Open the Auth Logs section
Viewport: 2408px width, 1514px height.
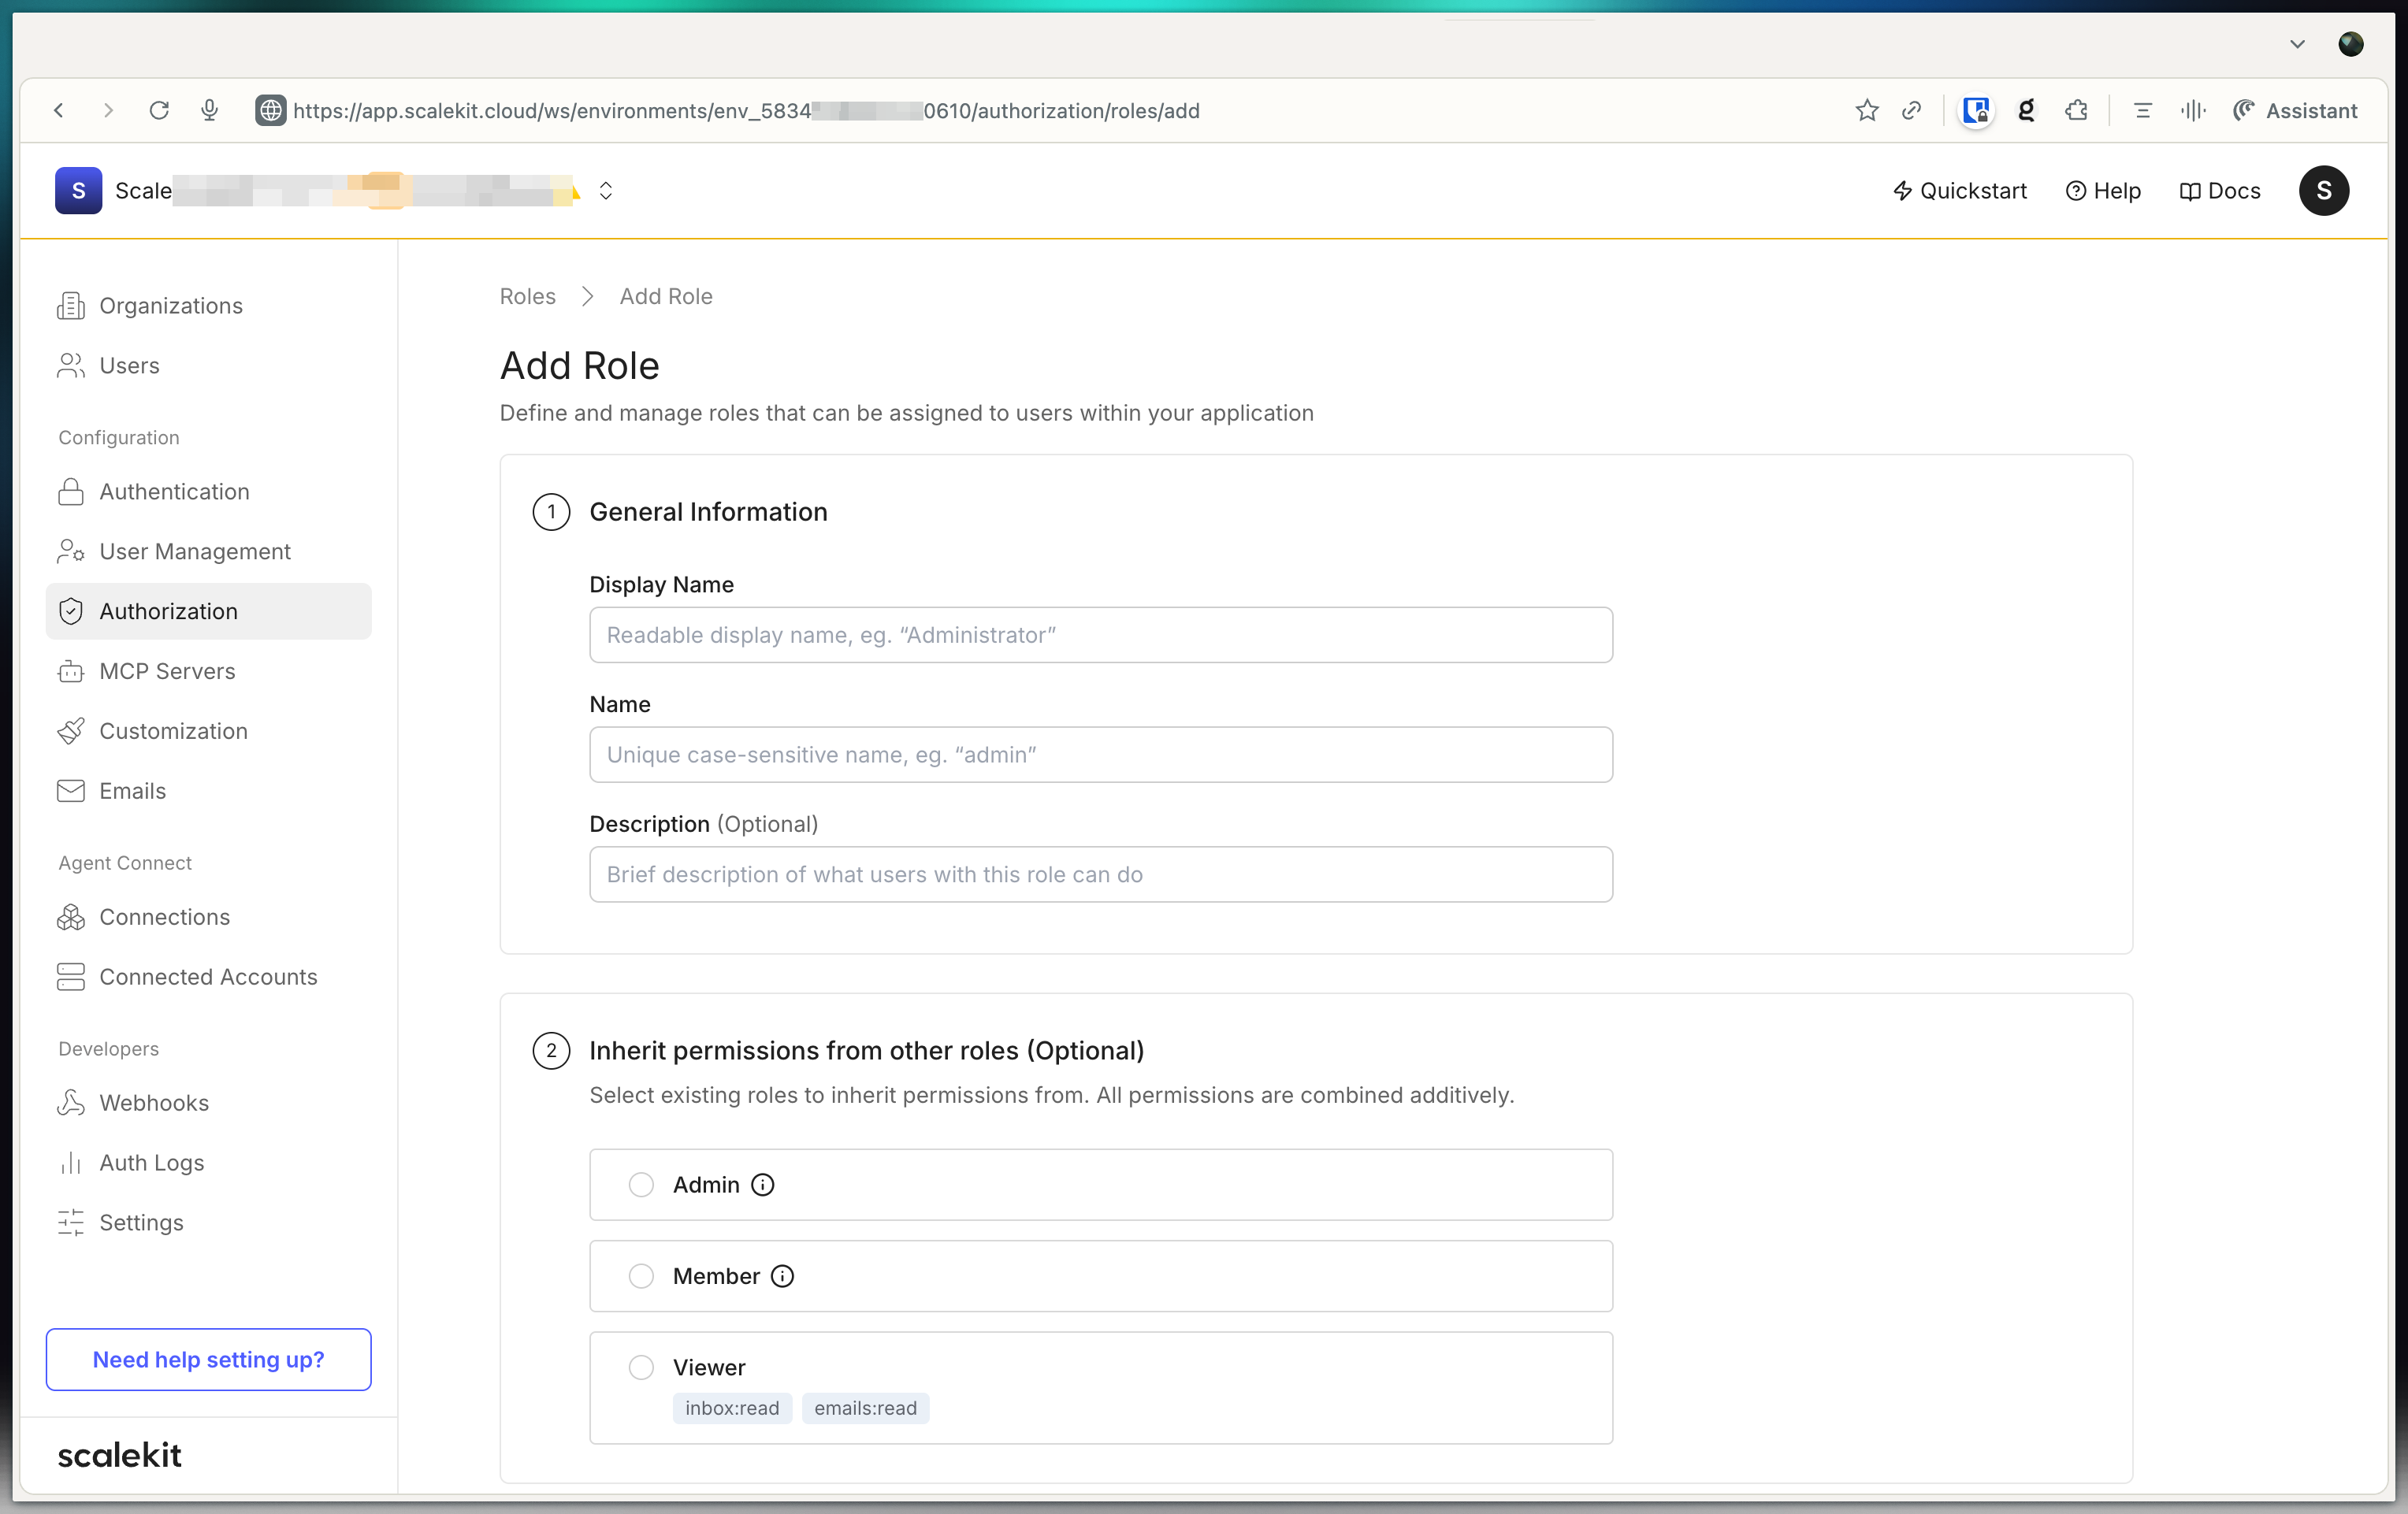tap(151, 1162)
